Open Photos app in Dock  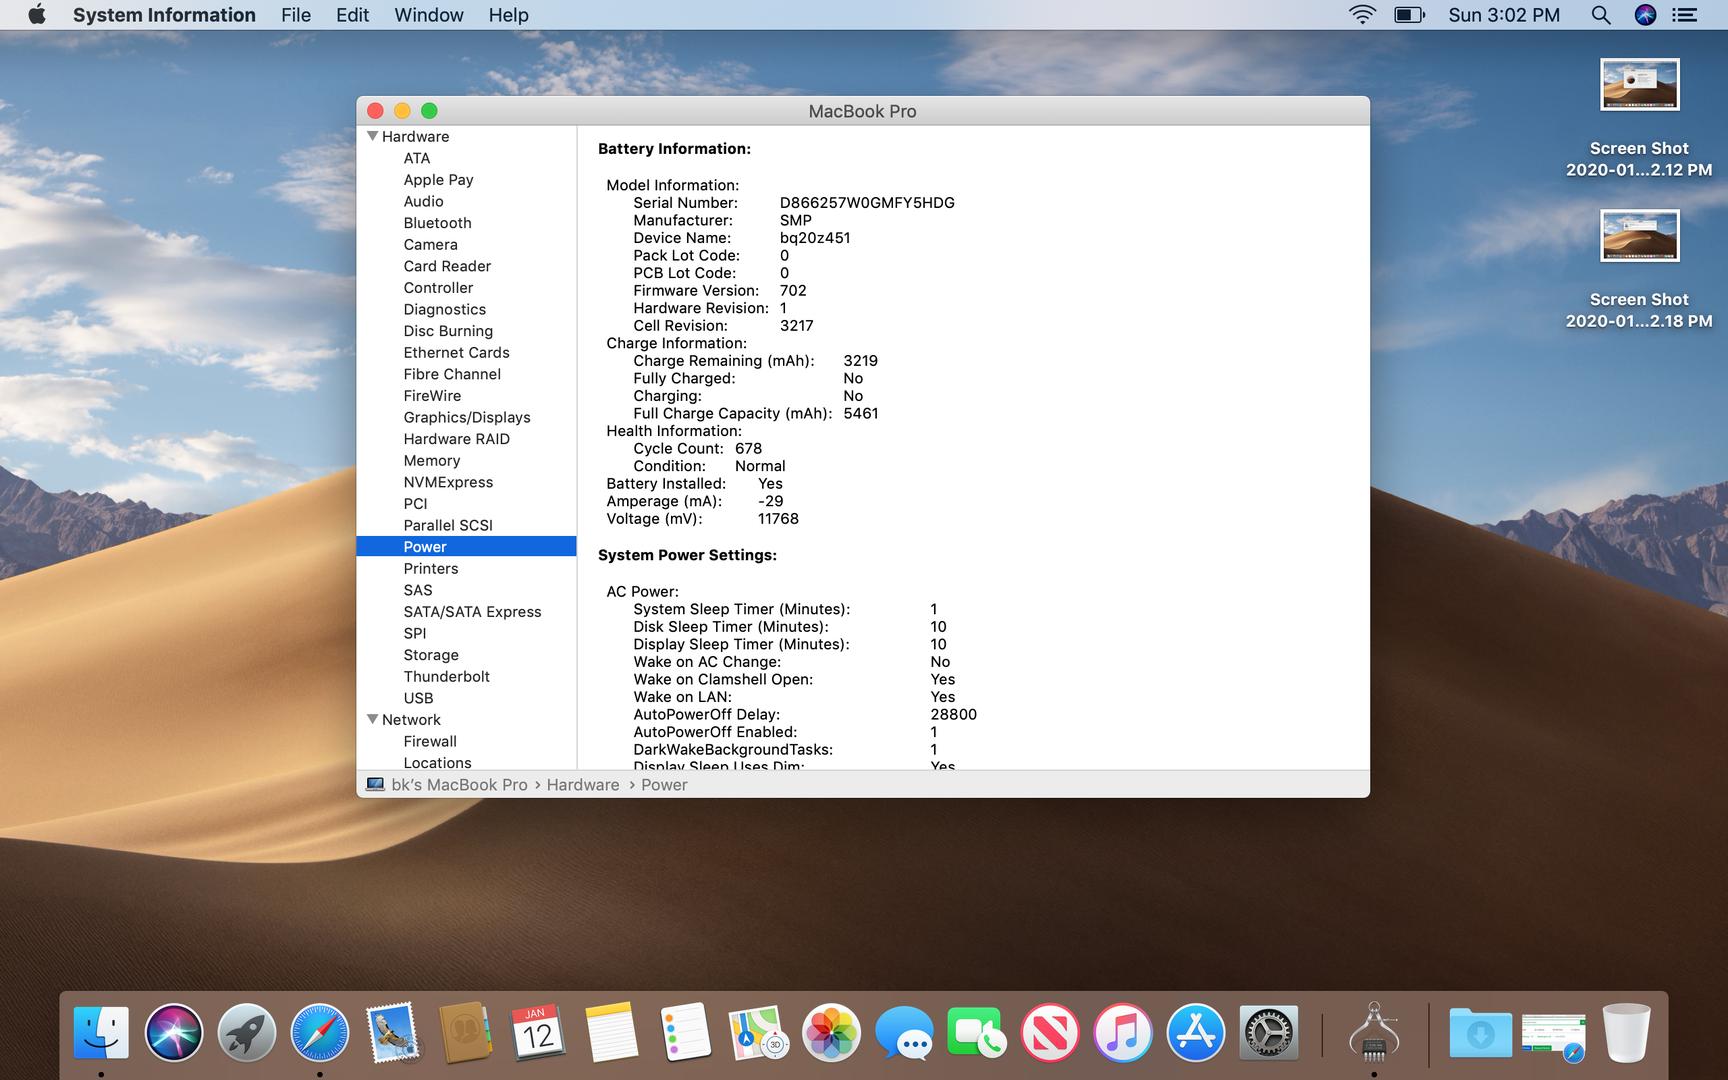pos(831,1033)
